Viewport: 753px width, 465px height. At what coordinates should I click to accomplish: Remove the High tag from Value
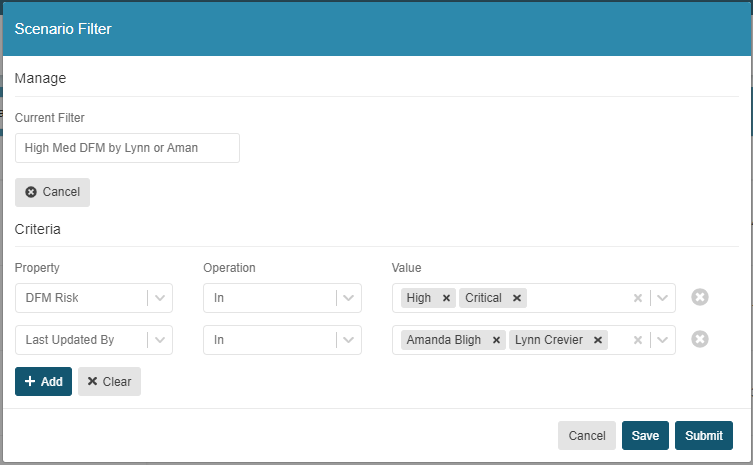pos(446,298)
